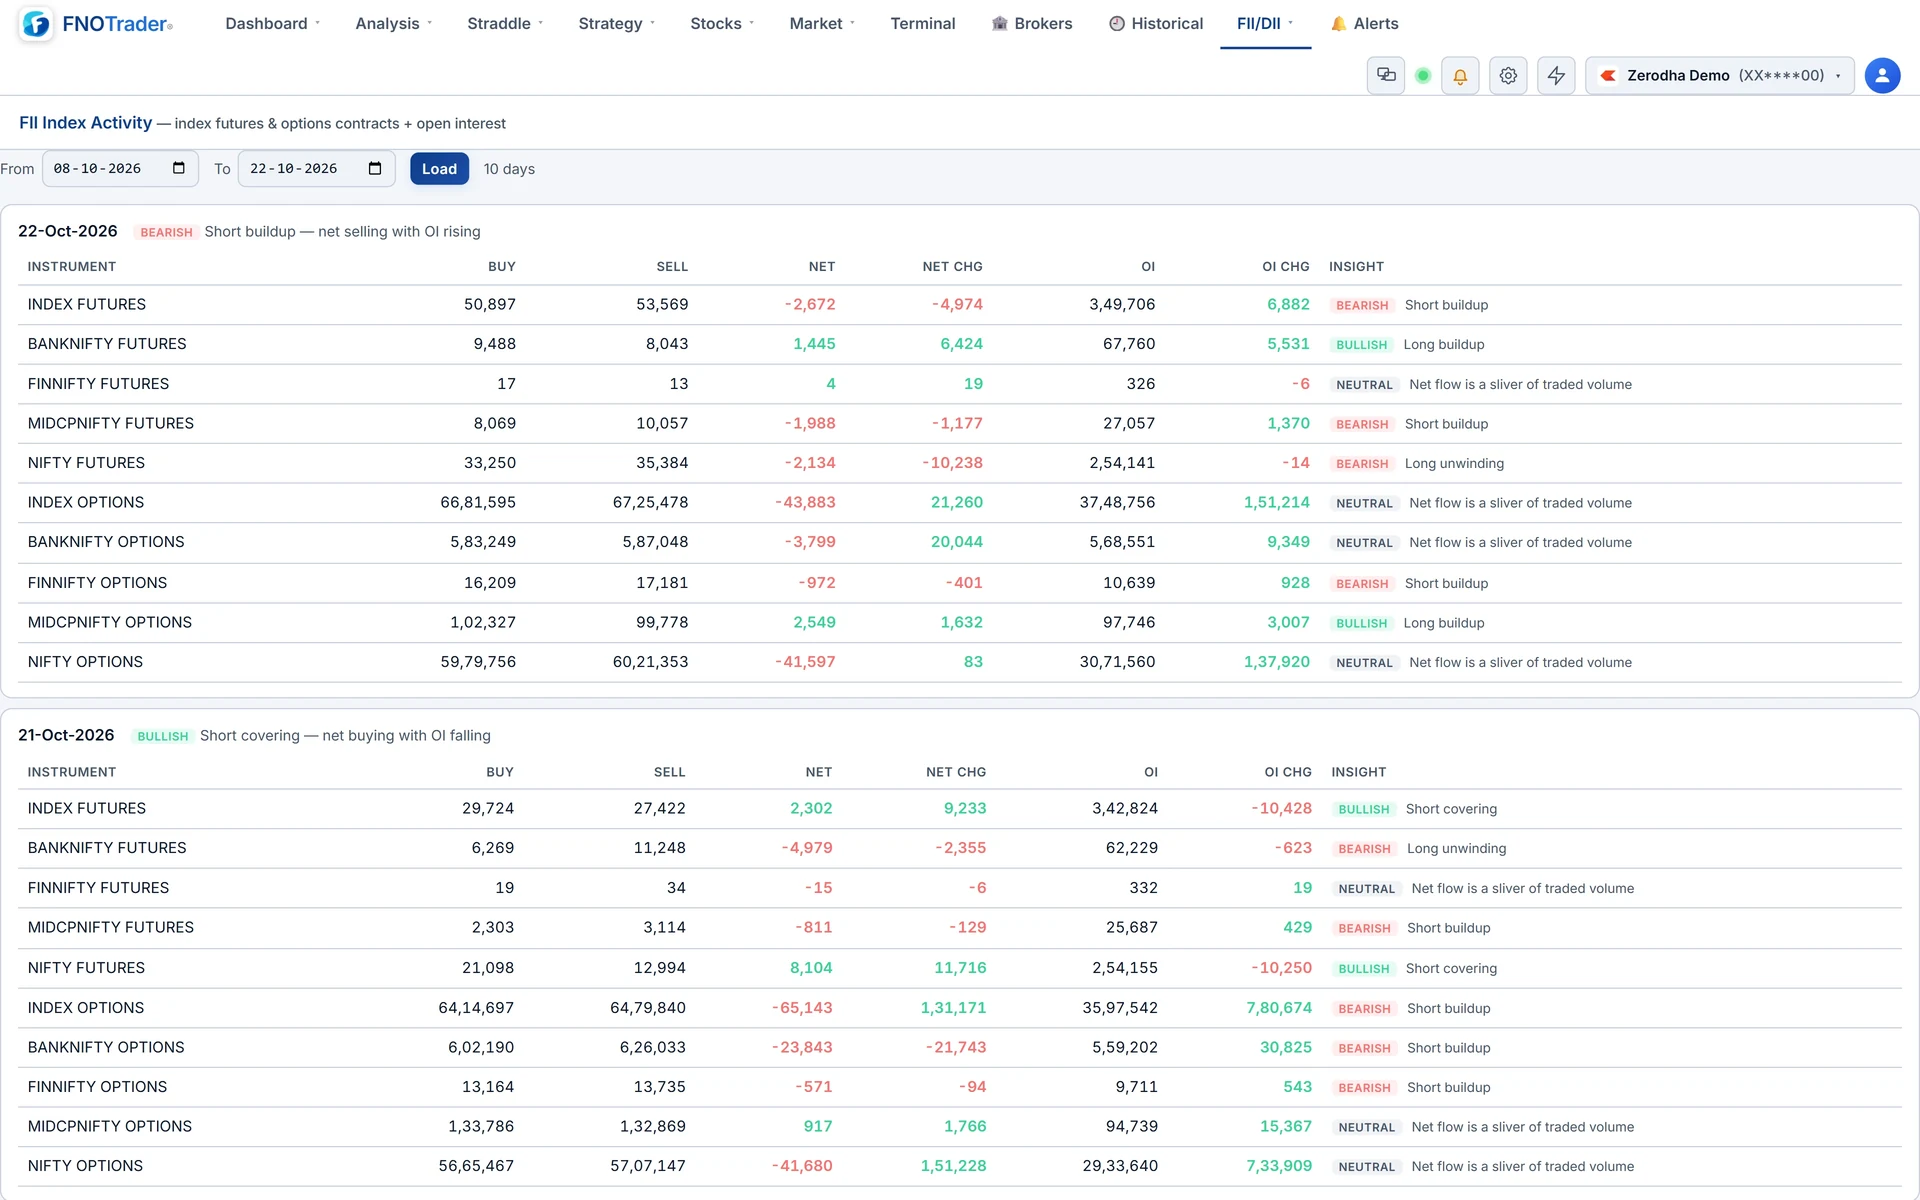Expand the Dashboard menu
The height and width of the screenshot is (1200, 1920).
[x=272, y=23]
